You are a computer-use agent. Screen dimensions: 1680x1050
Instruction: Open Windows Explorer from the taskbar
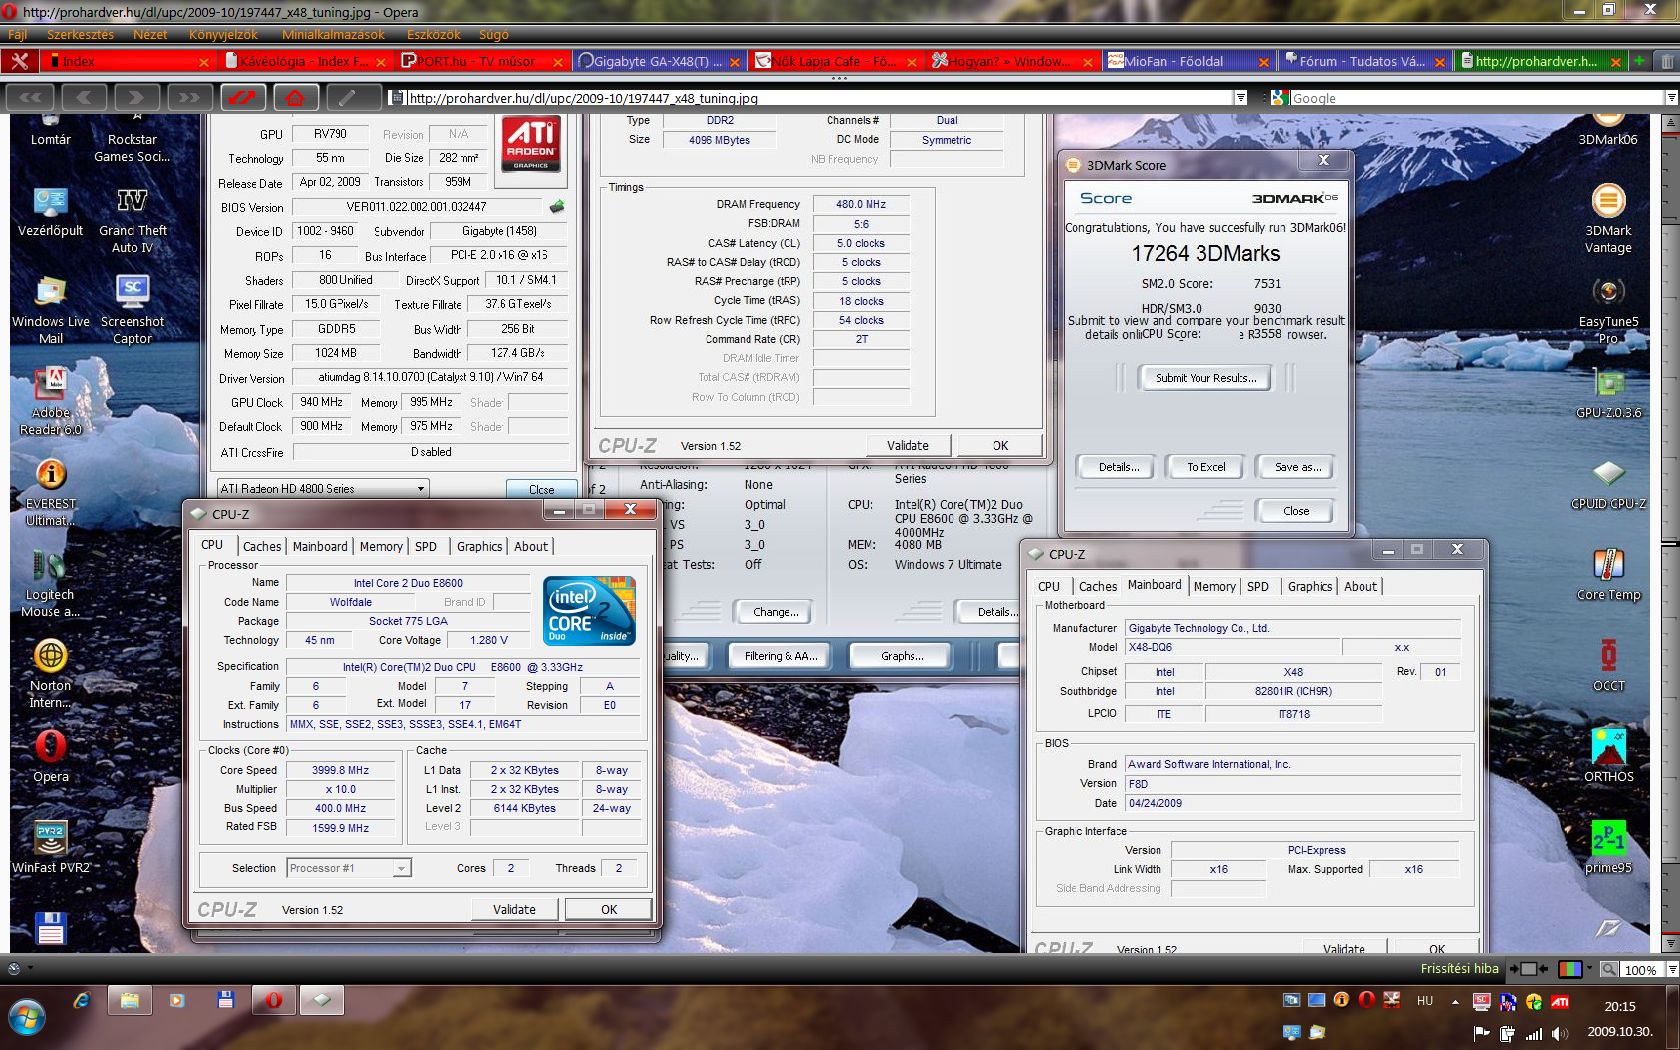point(130,1000)
